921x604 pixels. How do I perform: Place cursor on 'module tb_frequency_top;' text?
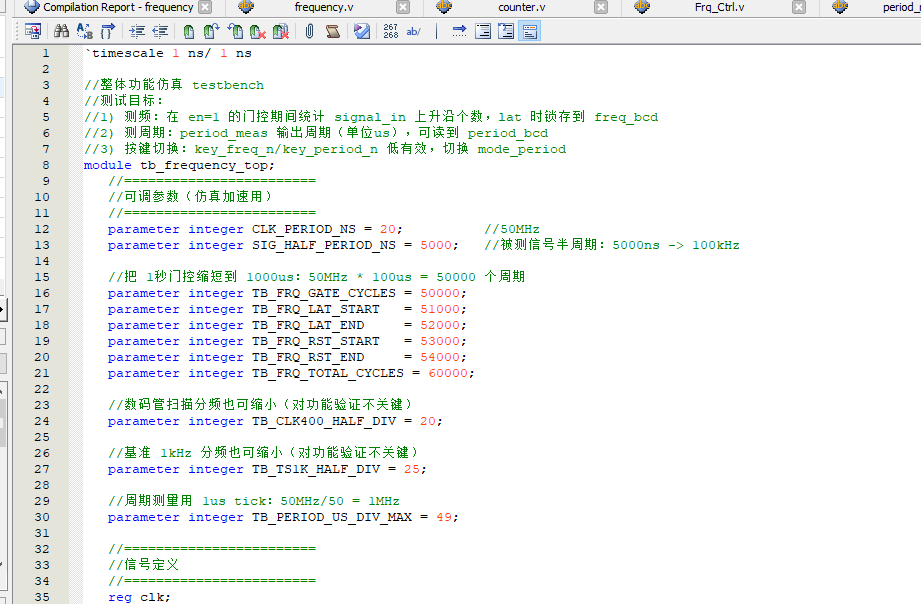179,165
